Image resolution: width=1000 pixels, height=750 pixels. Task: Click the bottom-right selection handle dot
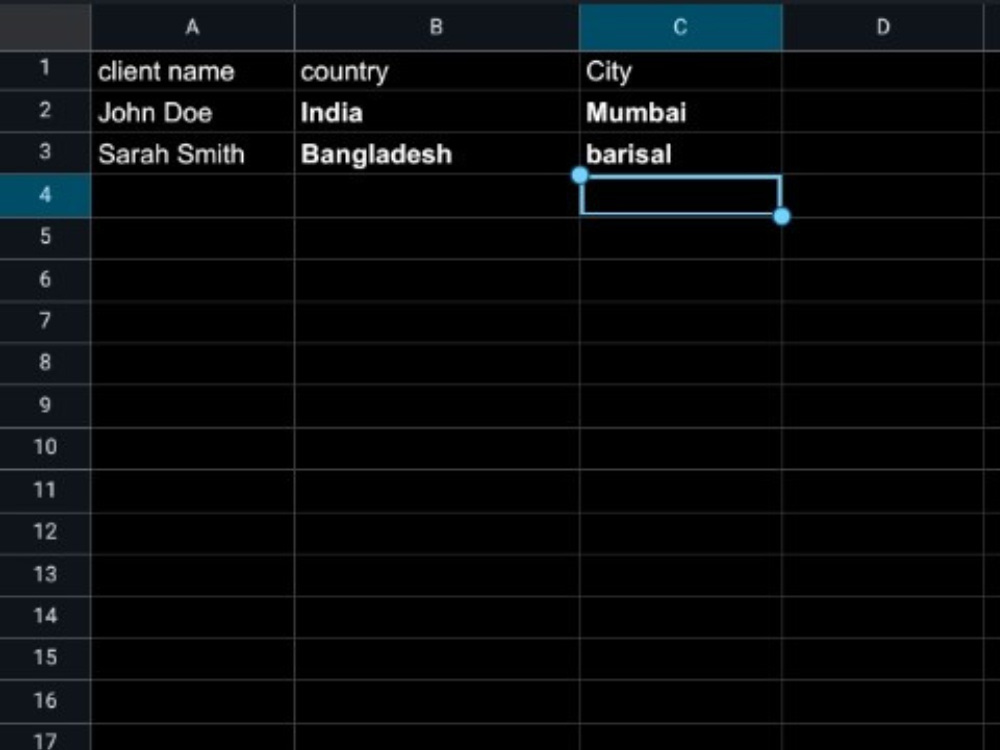(x=782, y=217)
